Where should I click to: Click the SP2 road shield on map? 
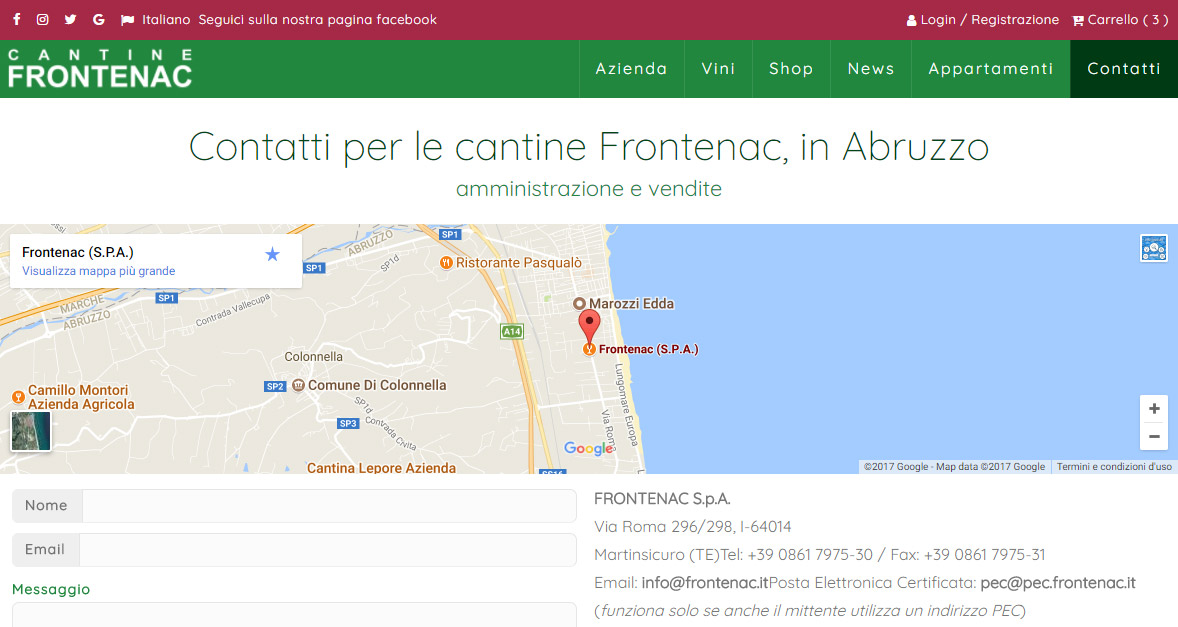click(275, 387)
